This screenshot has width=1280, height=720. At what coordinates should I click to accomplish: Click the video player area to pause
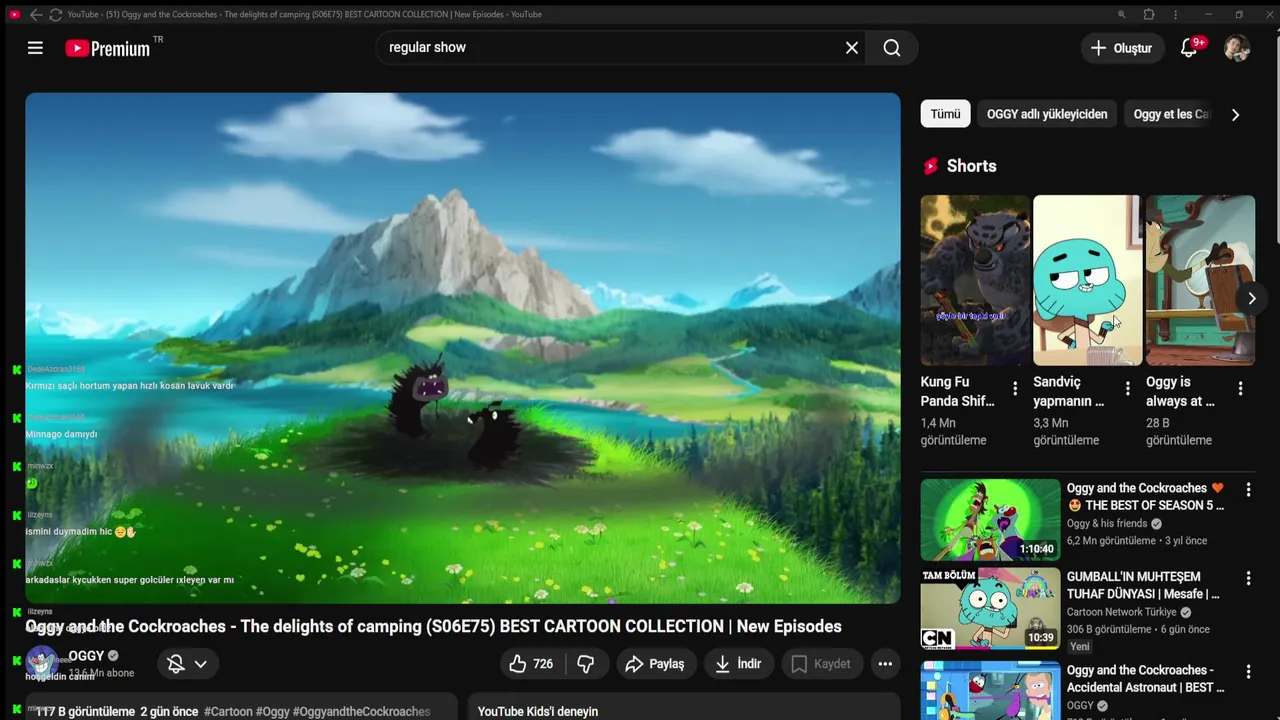tap(463, 348)
